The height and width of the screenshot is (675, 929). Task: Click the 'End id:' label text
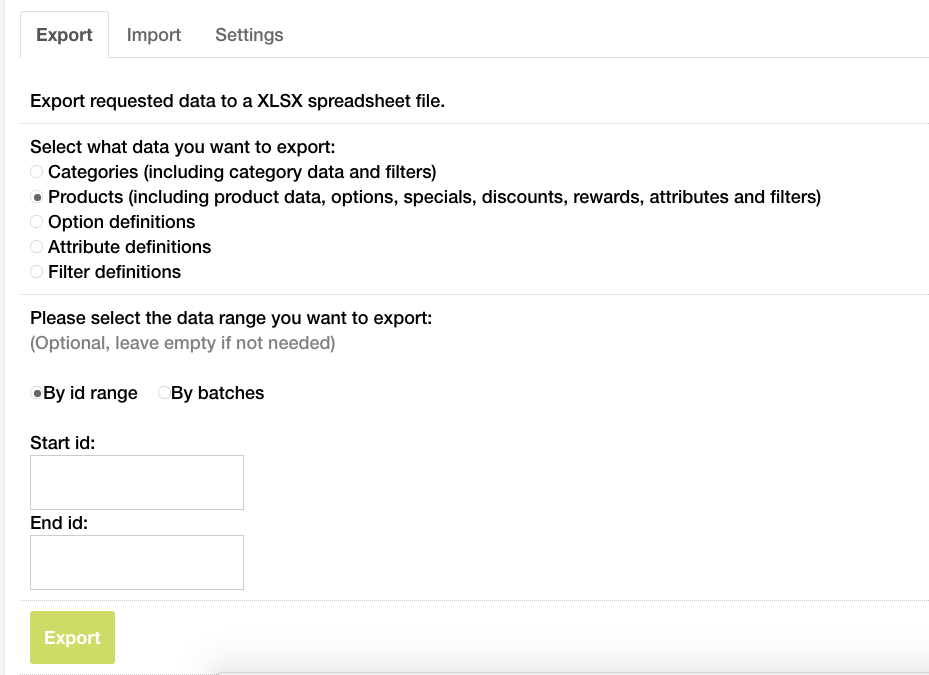59,523
